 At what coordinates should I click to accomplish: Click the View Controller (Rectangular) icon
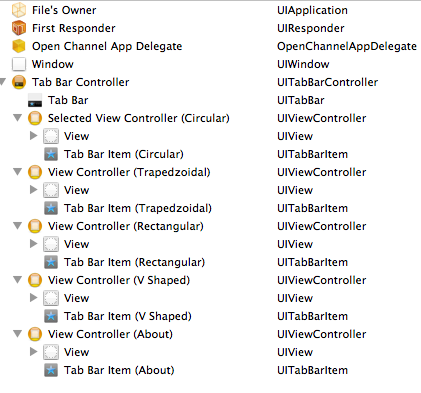(35, 226)
